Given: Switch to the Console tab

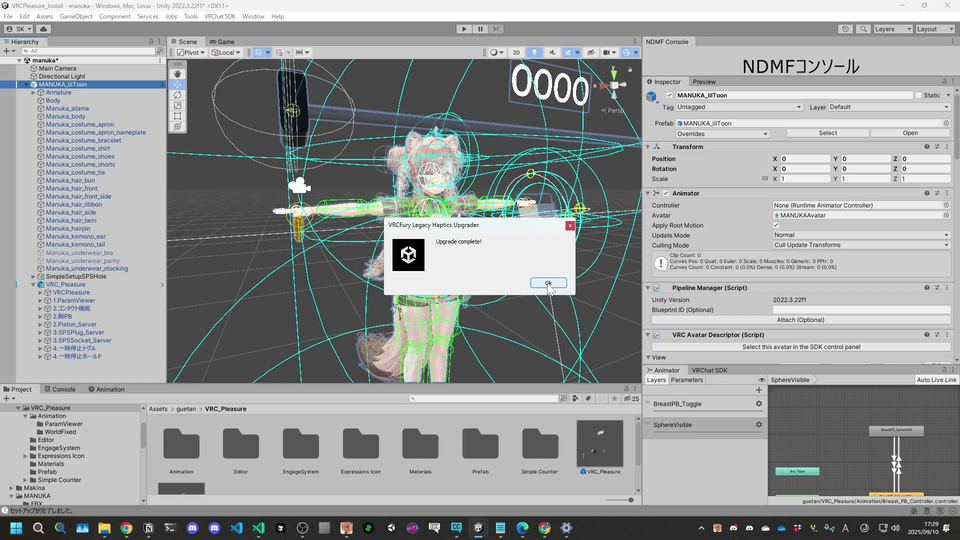Looking at the screenshot, I should pos(59,389).
